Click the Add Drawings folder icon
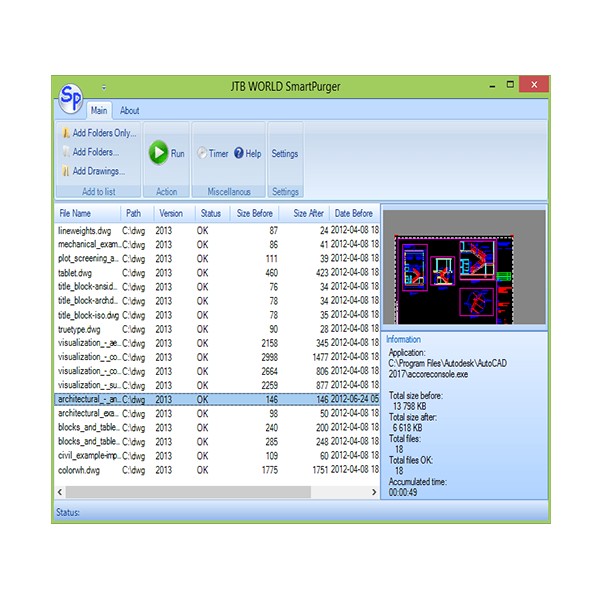This screenshot has height=600, width=600. coord(66,171)
